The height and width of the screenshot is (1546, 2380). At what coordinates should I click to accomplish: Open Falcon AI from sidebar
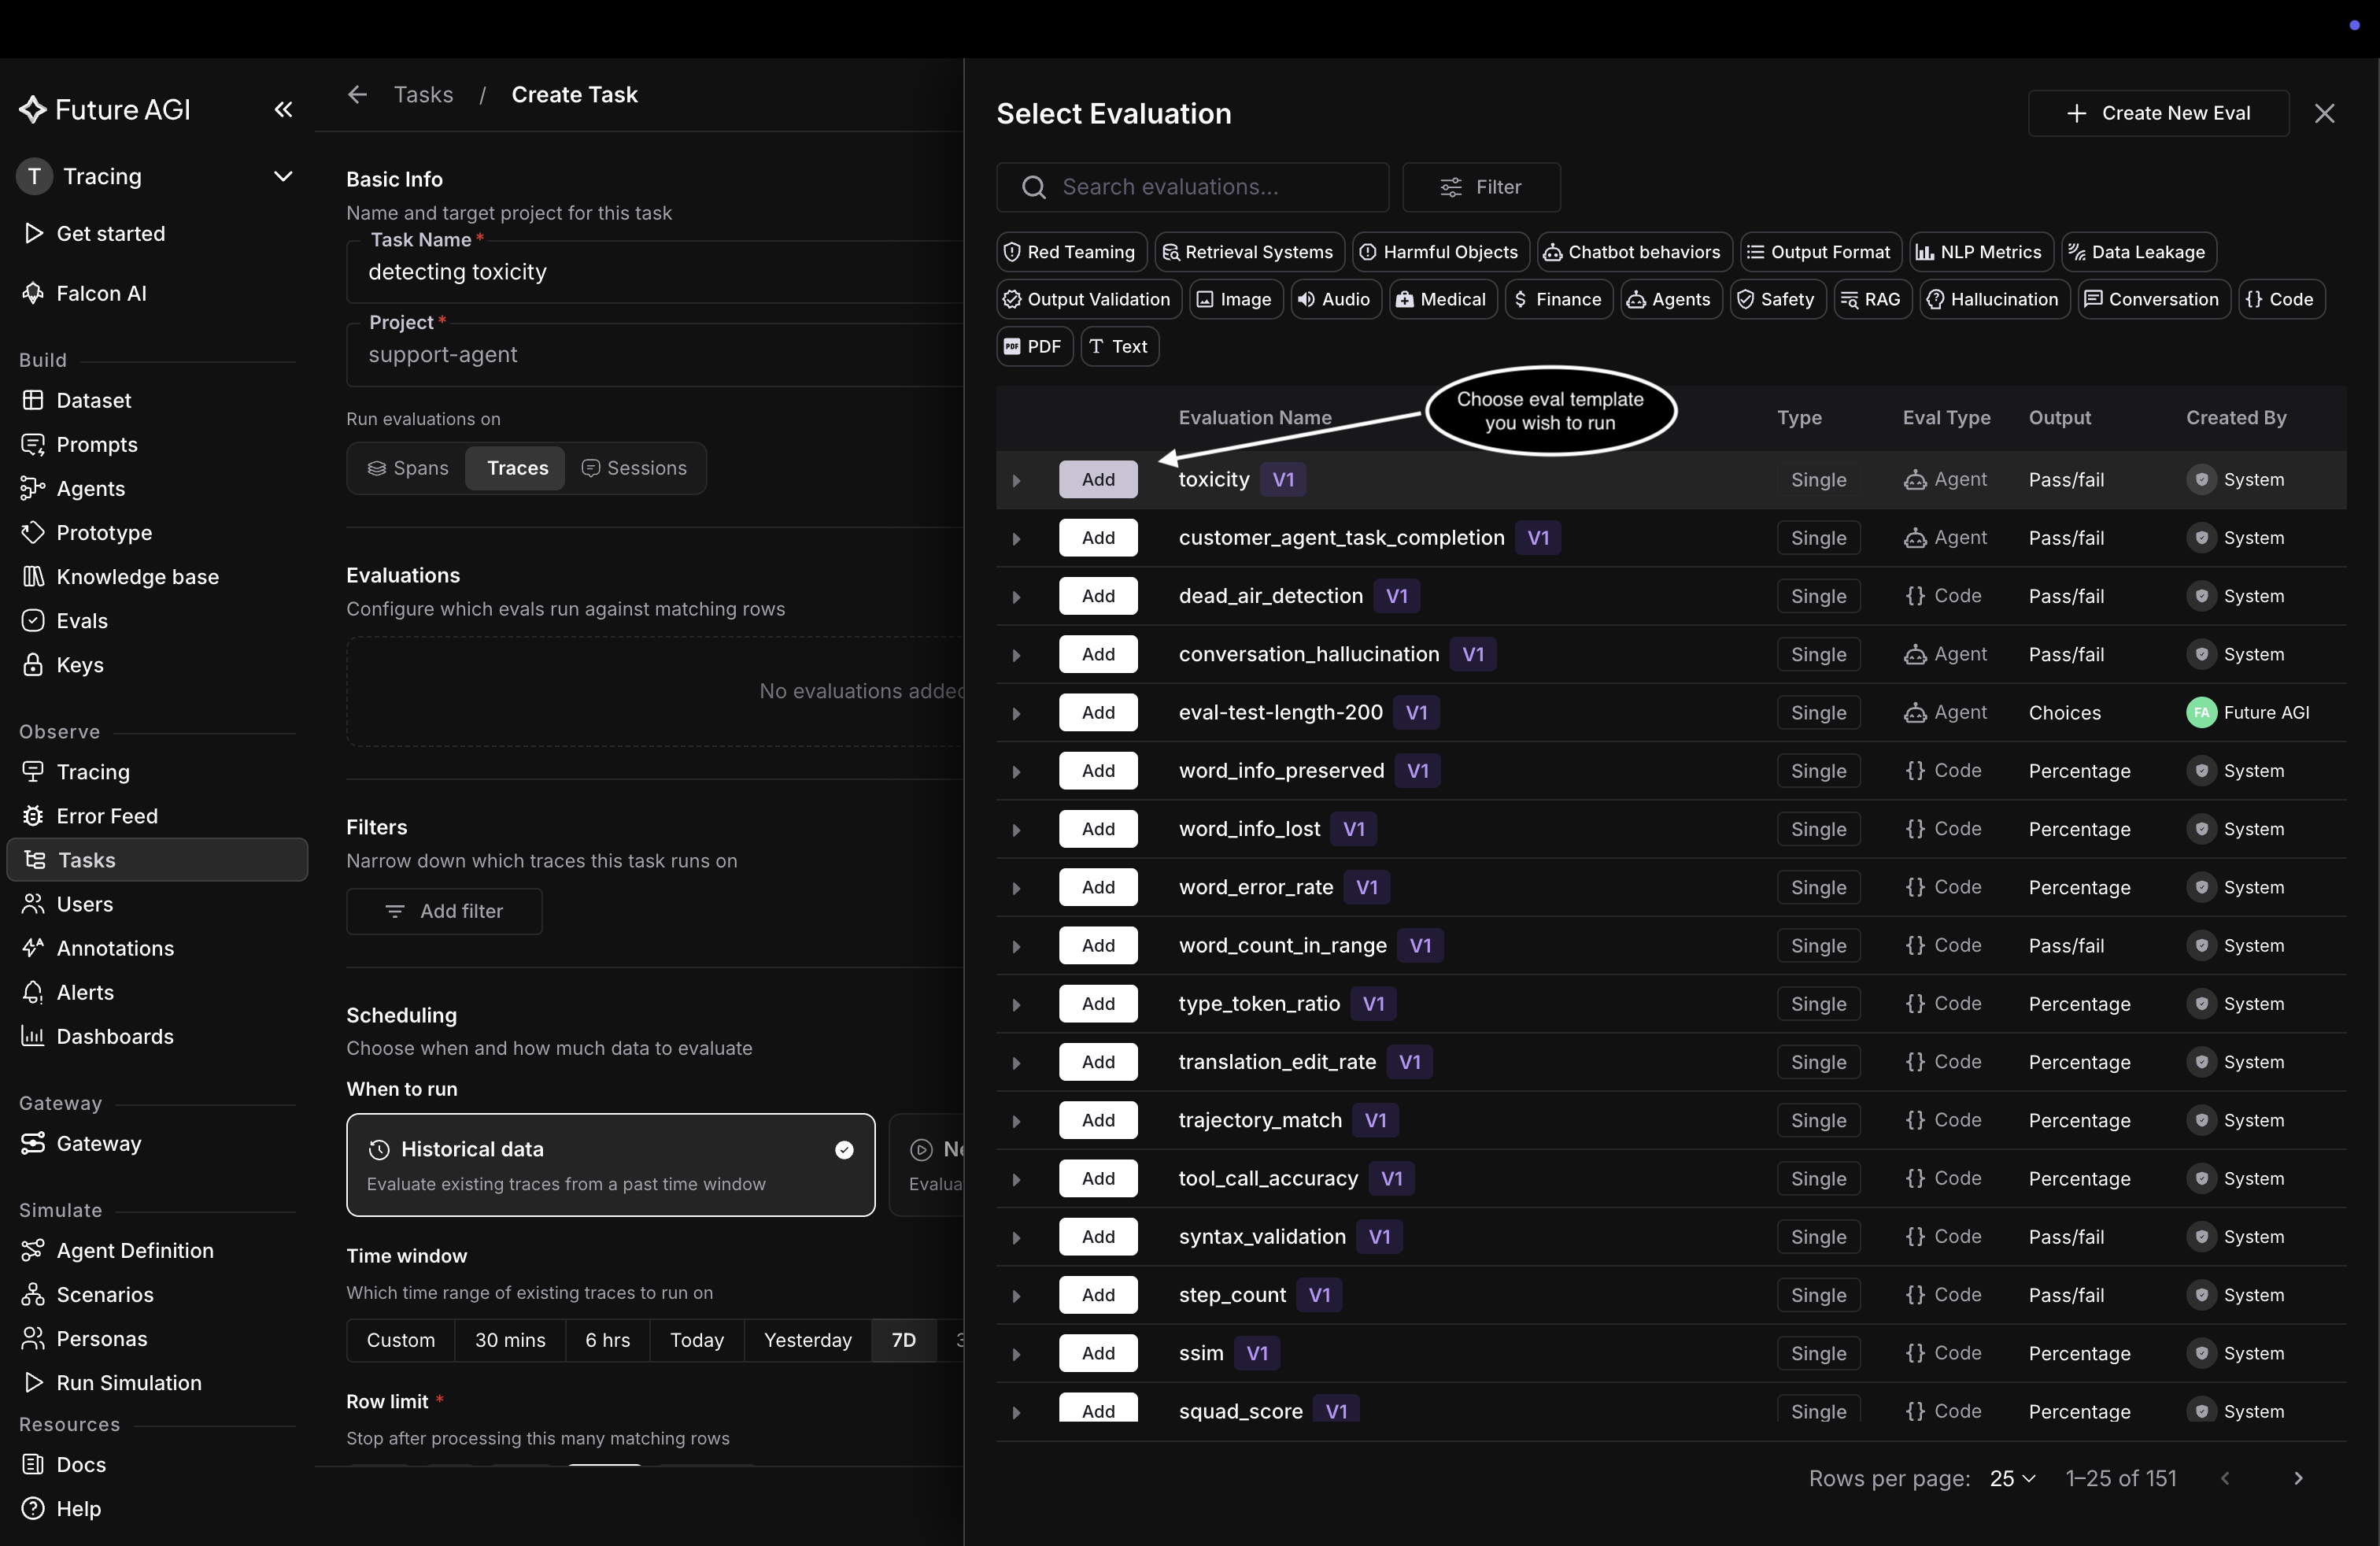(100, 293)
